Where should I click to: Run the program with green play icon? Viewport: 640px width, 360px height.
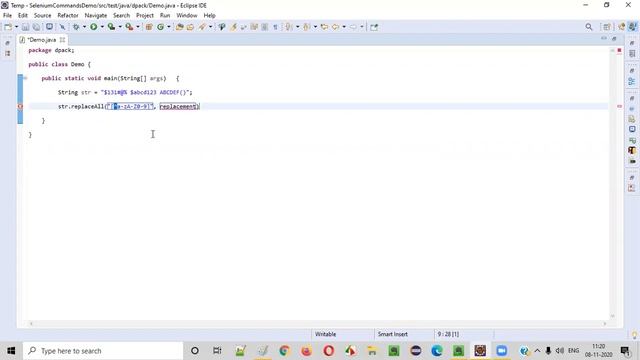93,27
